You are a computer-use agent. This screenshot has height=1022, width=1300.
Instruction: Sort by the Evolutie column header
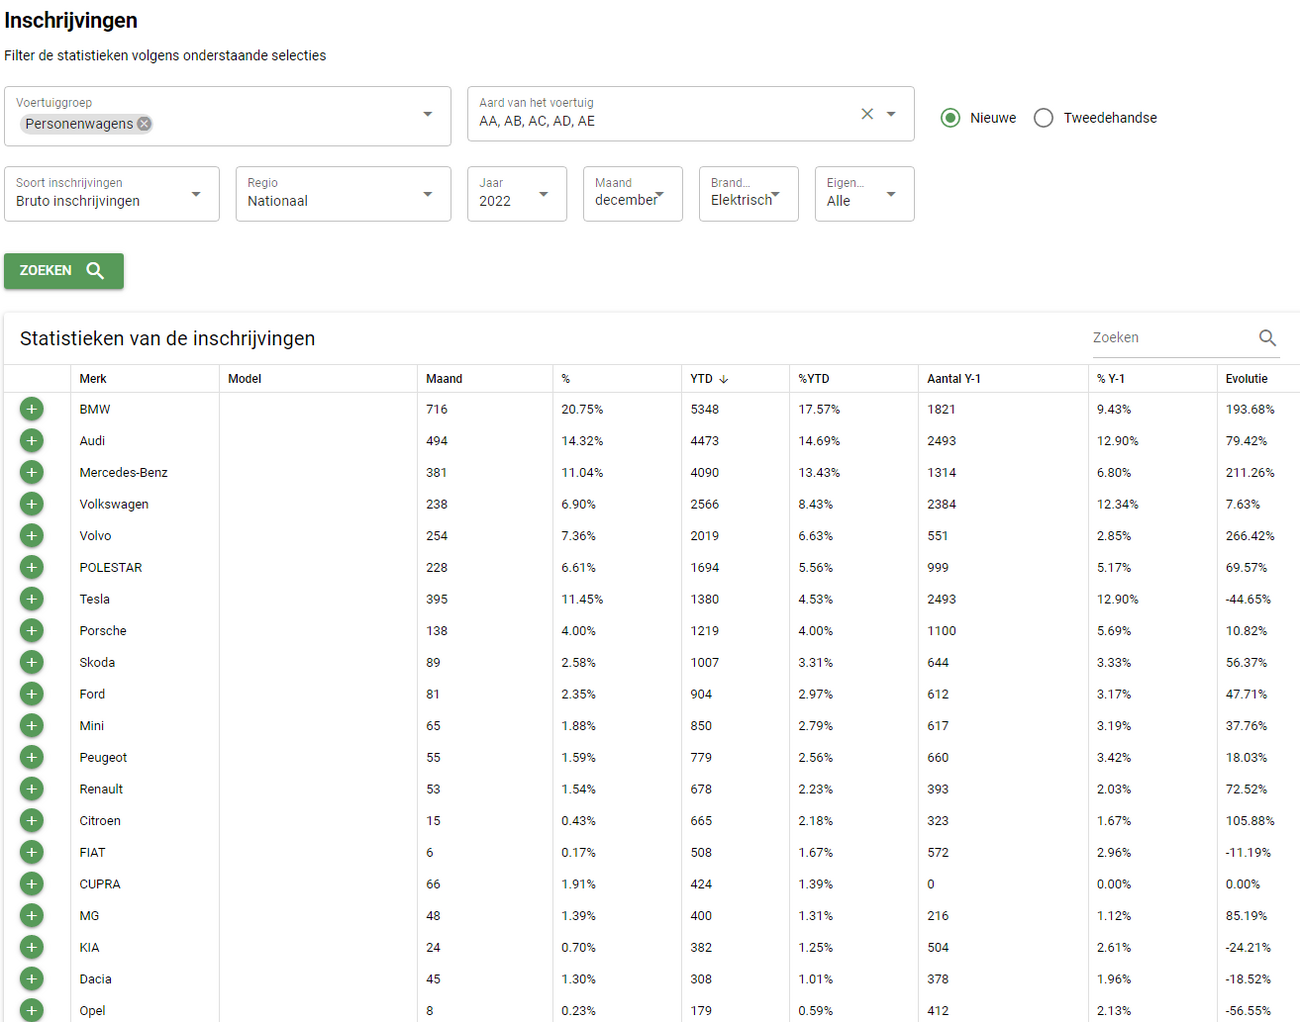point(1247,379)
